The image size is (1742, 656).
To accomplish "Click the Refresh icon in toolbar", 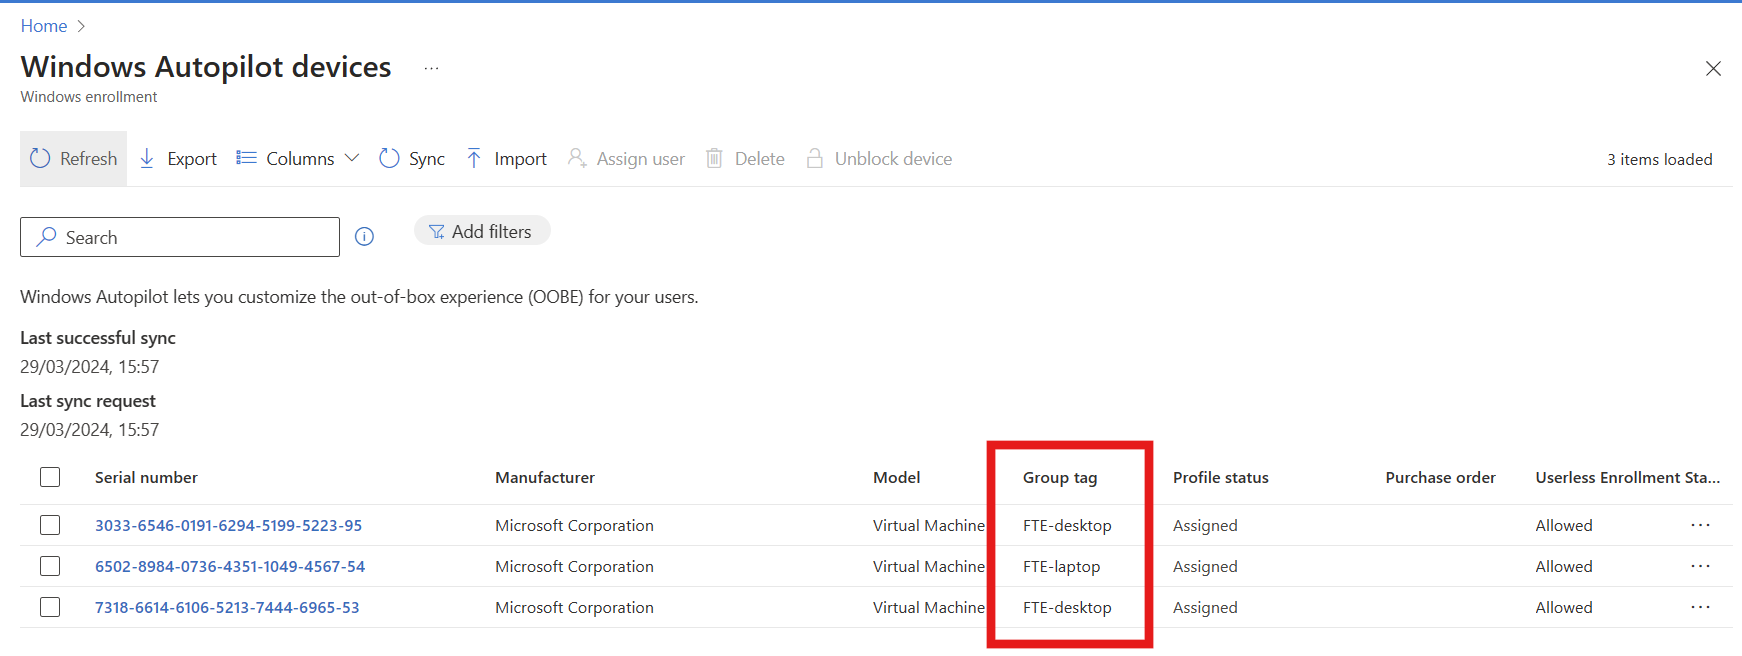I will (x=40, y=158).
